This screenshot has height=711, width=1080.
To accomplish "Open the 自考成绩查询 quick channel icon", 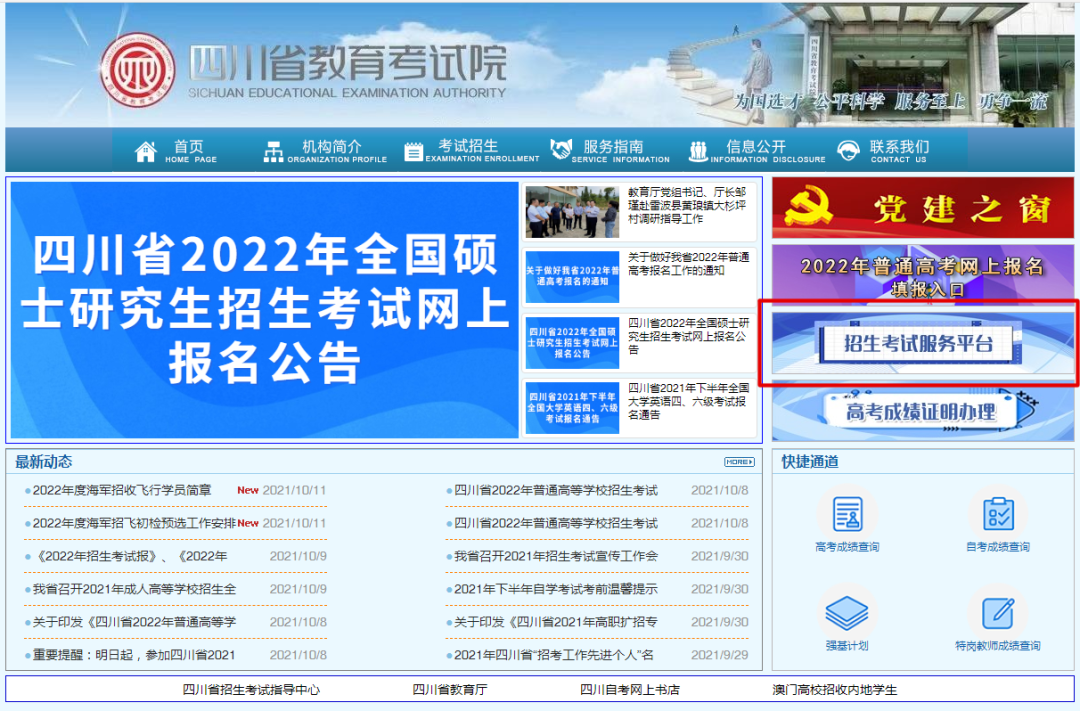I will 996,514.
